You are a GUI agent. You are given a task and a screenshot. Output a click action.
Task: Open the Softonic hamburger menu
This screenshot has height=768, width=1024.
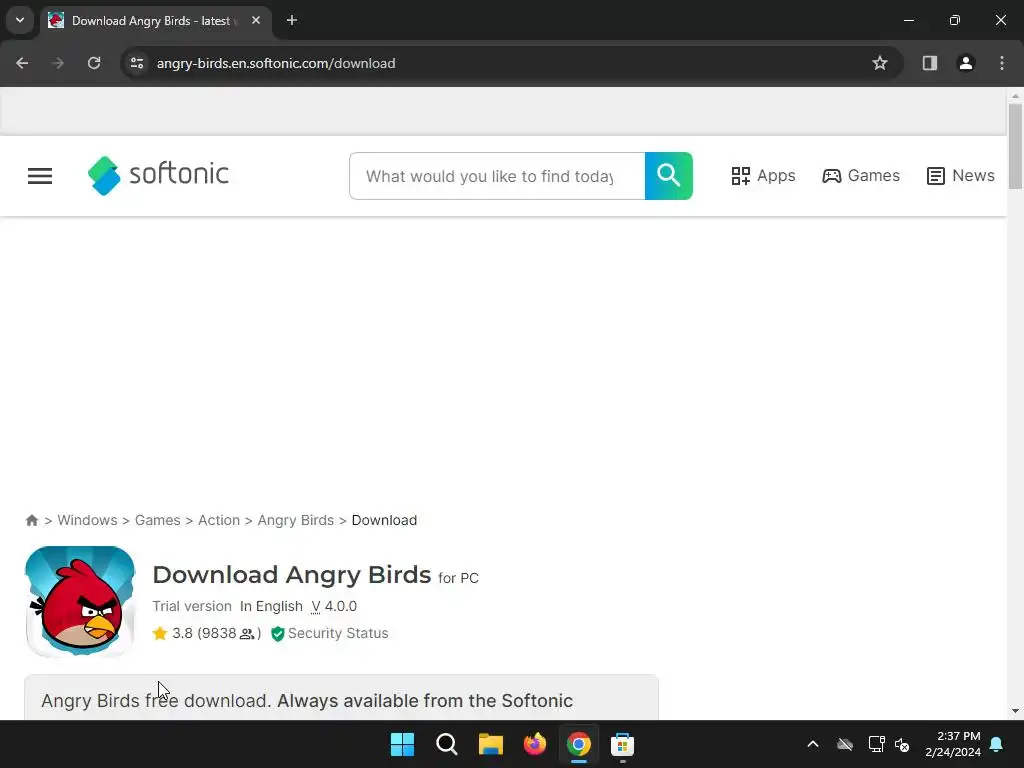(40, 176)
